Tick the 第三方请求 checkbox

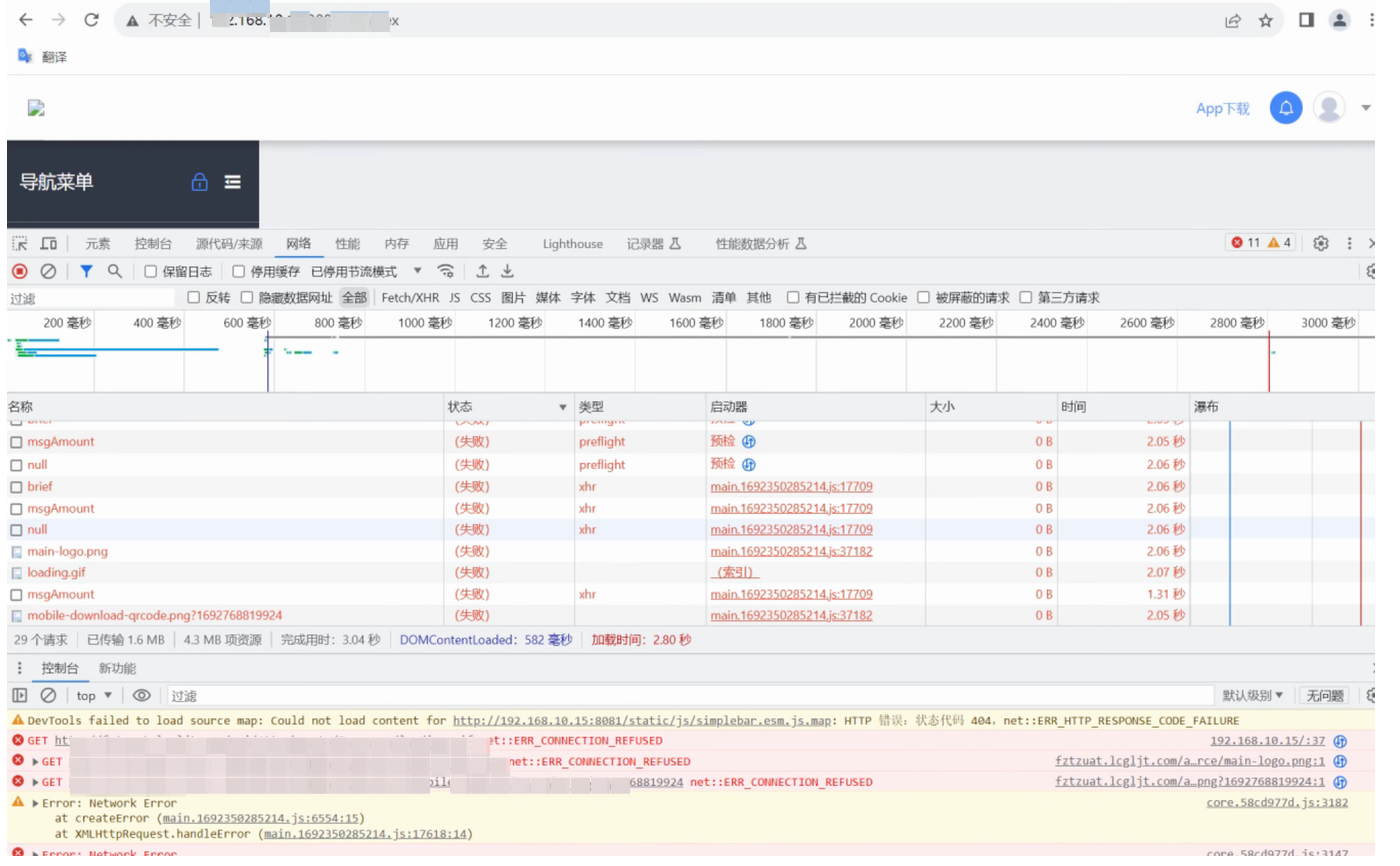pos(1025,297)
